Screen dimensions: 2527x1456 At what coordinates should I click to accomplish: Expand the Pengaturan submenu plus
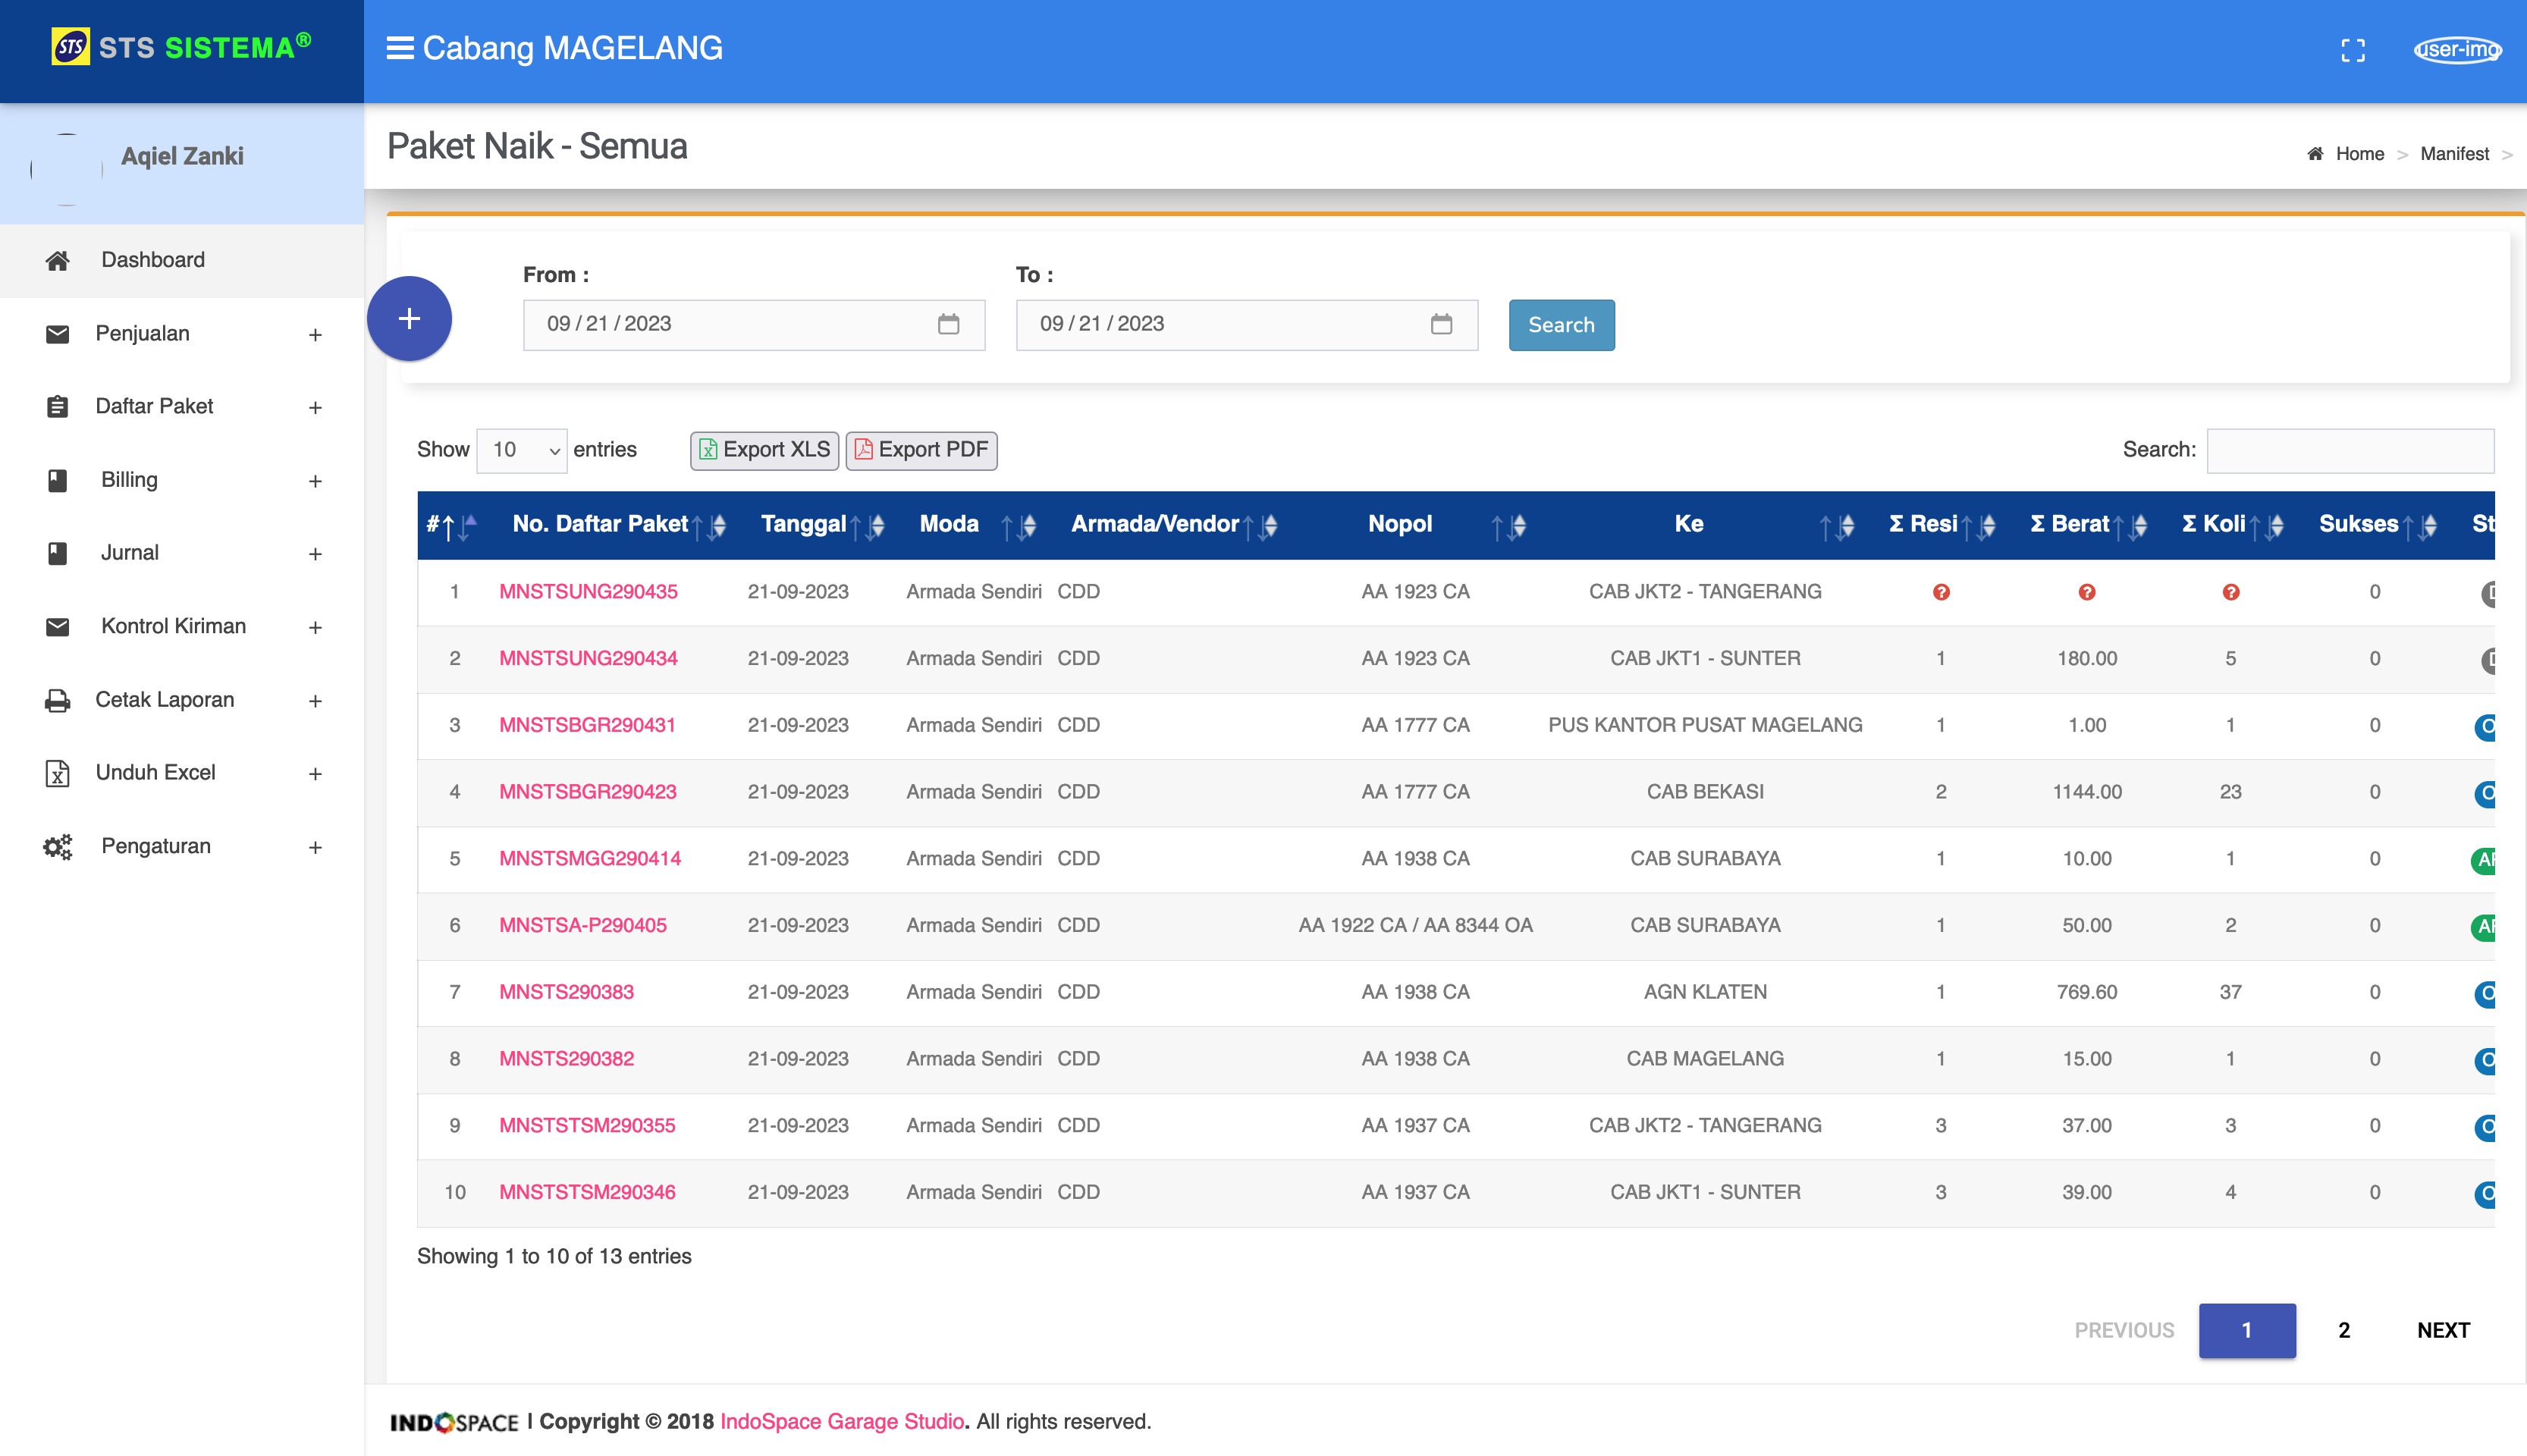coord(315,848)
